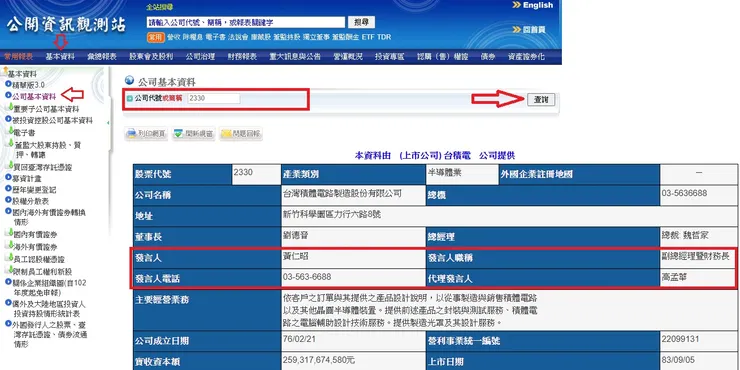This screenshot has height=370, width=740.
Task: Open the 董監持股 quick link
Action: [286, 37]
